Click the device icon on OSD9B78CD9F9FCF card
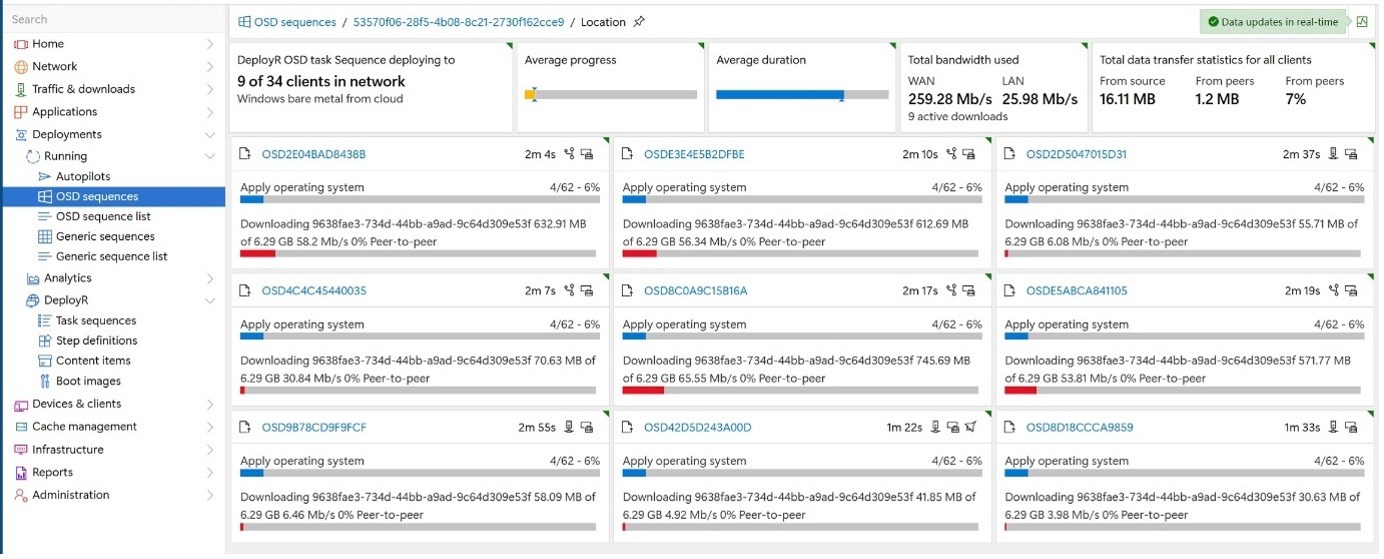This screenshot has height=559, width=1384. [x=569, y=427]
